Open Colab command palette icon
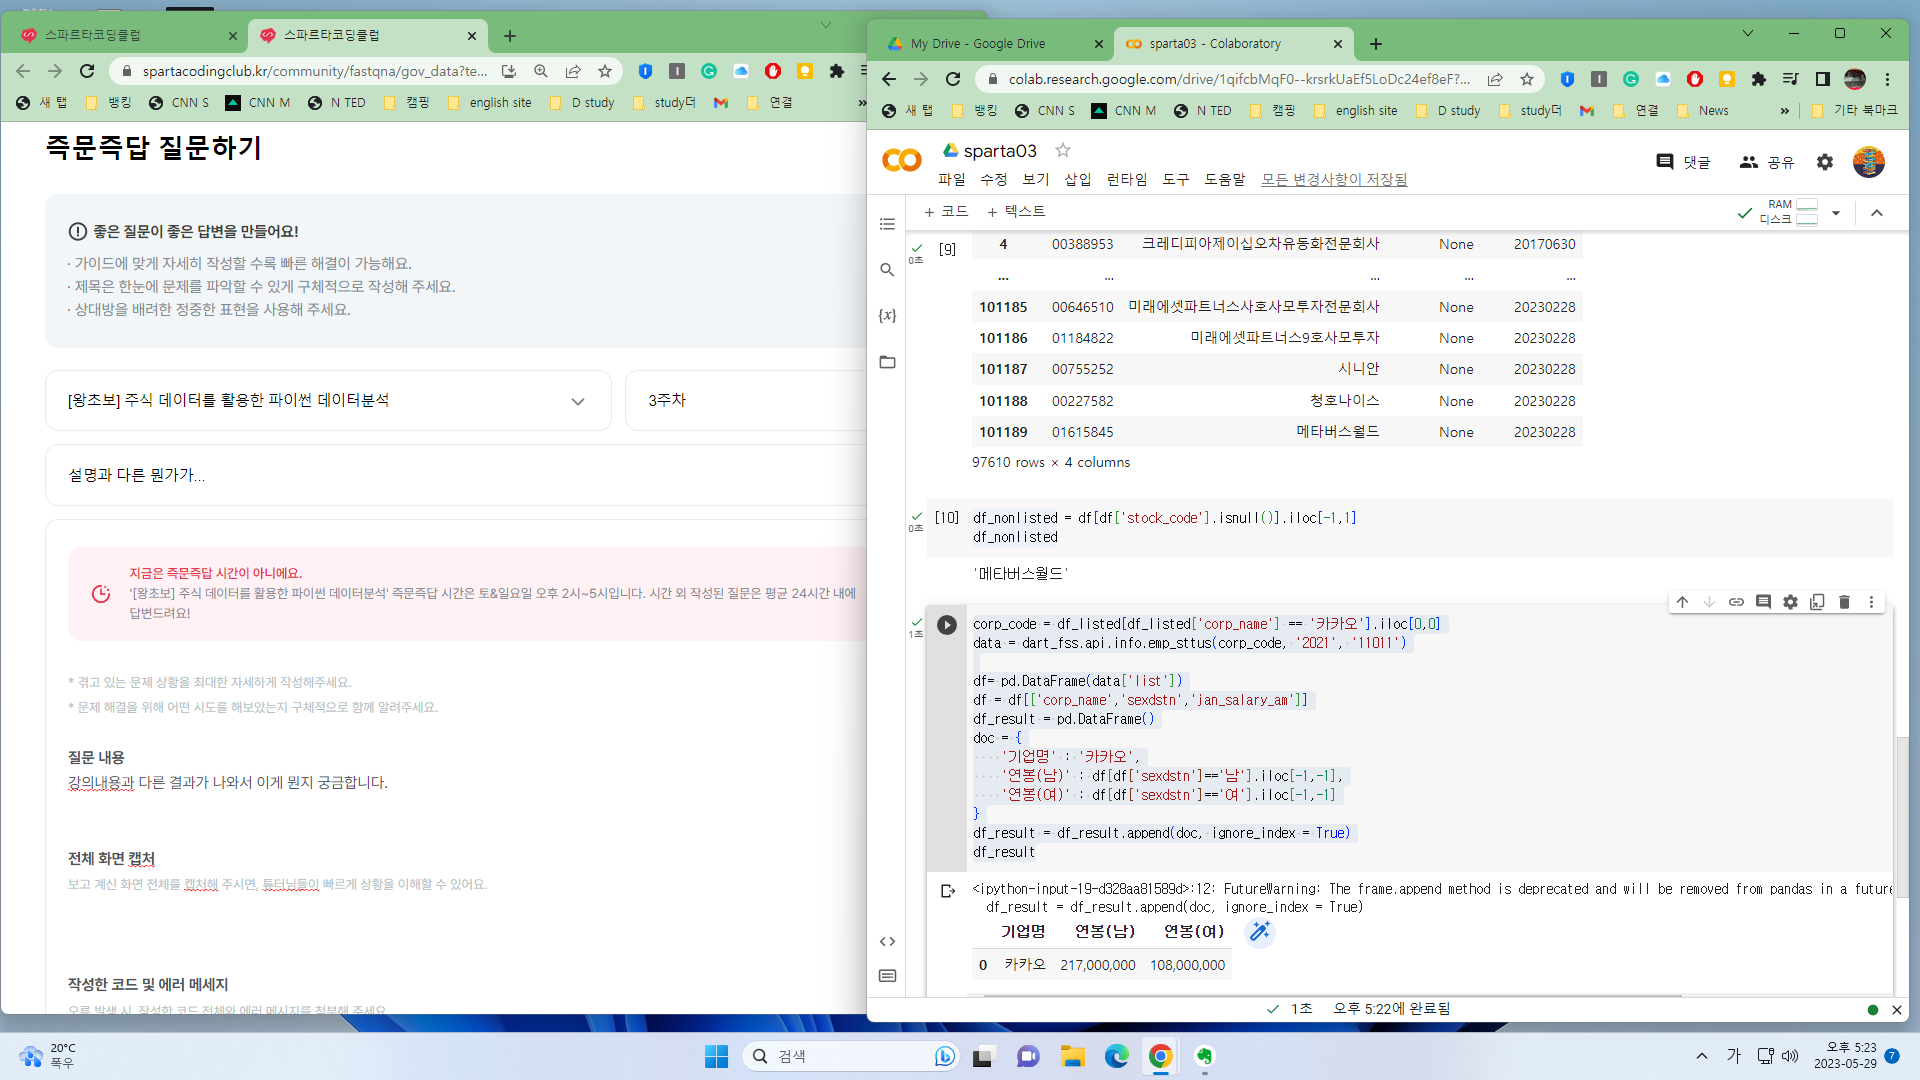The height and width of the screenshot is (1080, 1920). pyautogui.click(x=887, y=976)
